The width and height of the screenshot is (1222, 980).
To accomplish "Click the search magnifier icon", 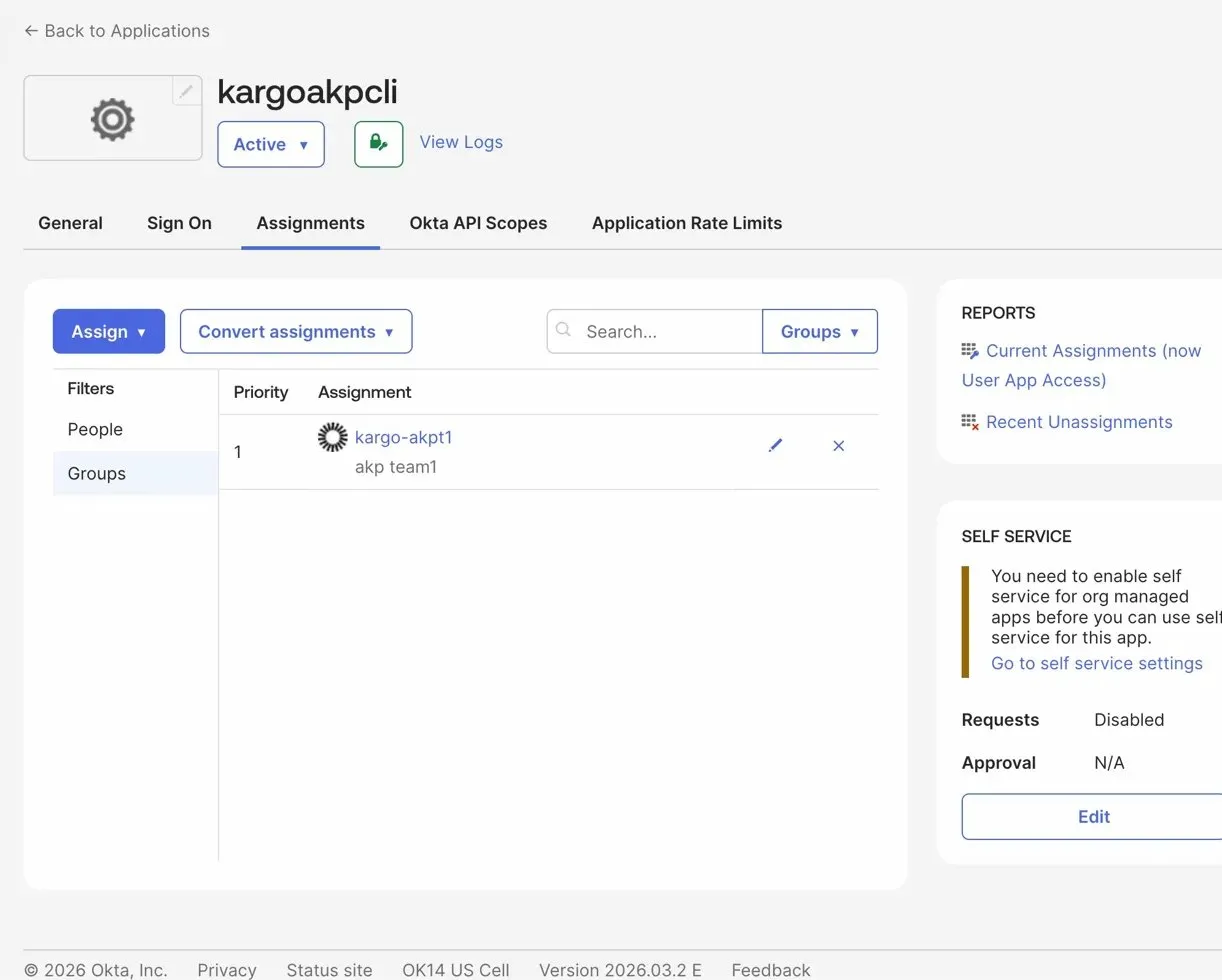I will pos(564,330).
